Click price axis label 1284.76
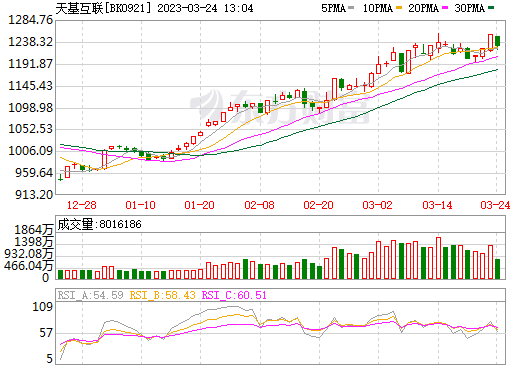The height and width of the screenshot is (365, 520). point(30,20)
